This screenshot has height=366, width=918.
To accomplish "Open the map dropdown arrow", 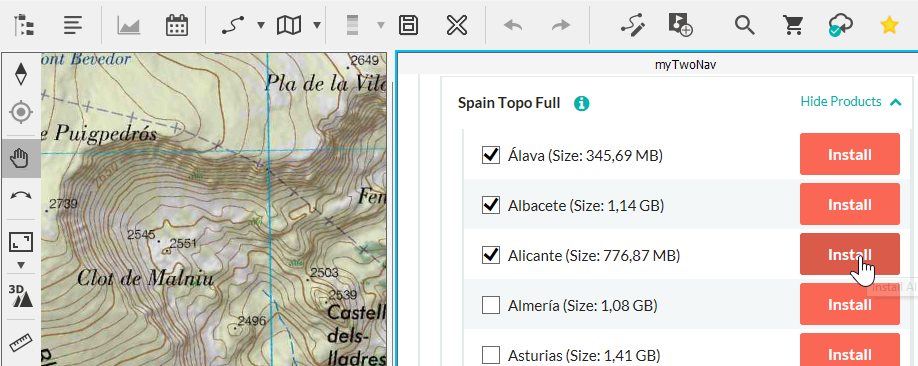I will [317, 25].
